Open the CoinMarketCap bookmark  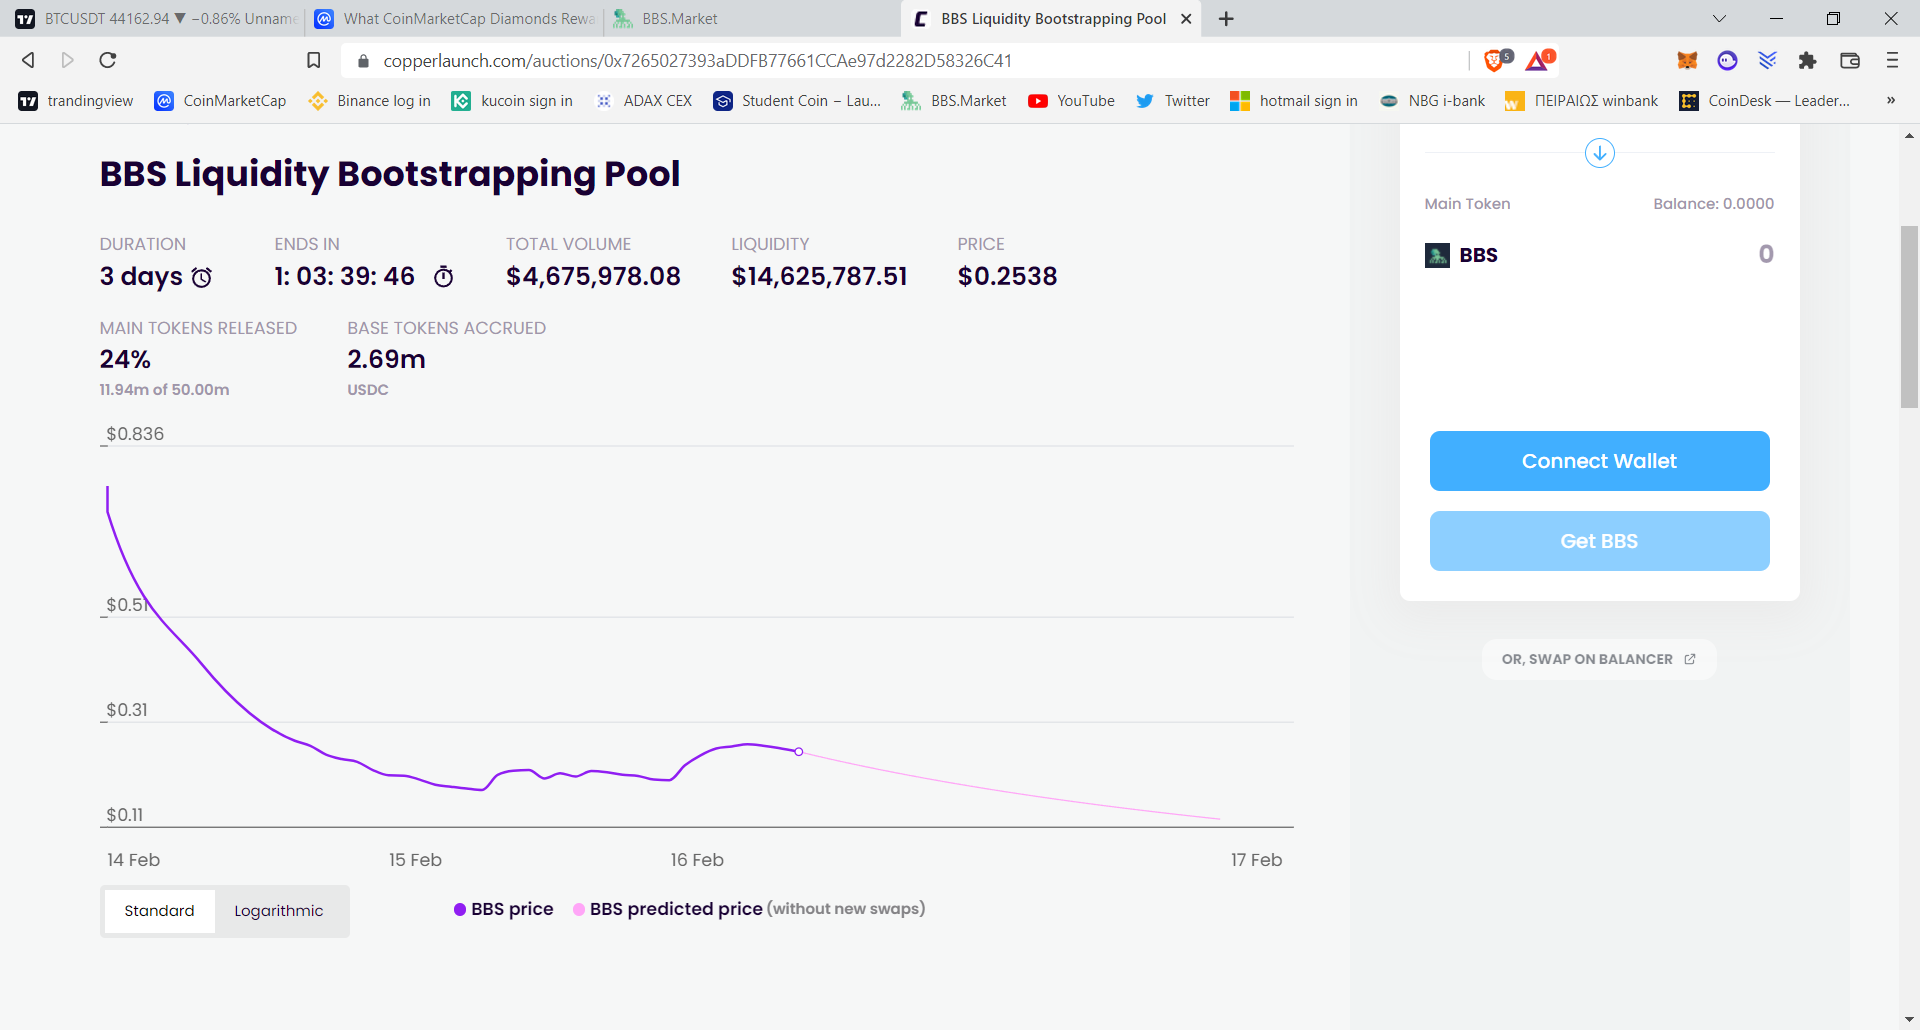pos(220,100)
